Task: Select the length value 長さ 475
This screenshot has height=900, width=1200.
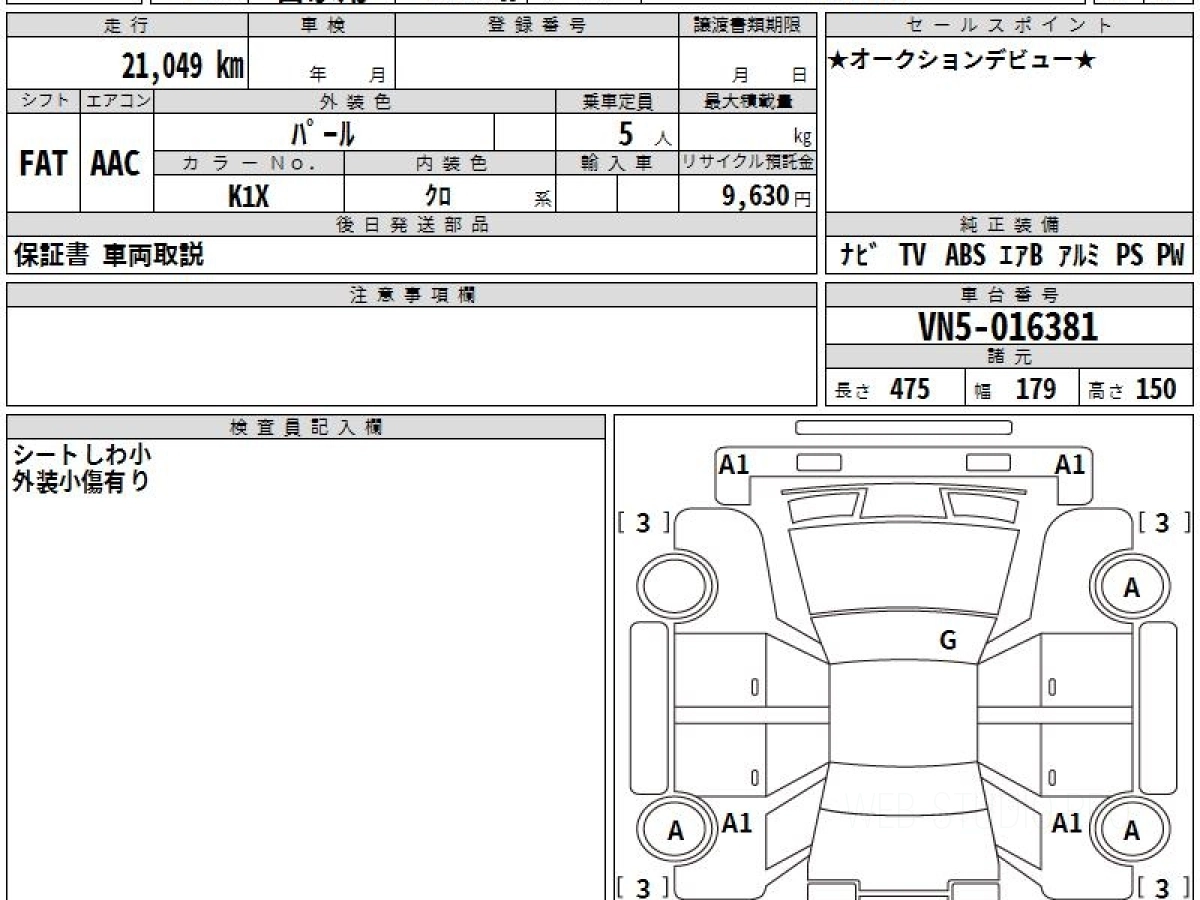Action: coord(882,389)
